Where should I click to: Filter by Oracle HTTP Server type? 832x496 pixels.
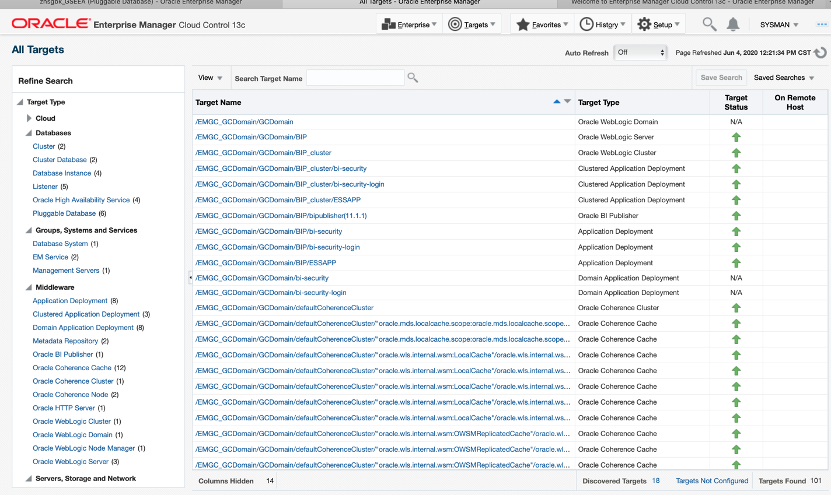point(64,408)
